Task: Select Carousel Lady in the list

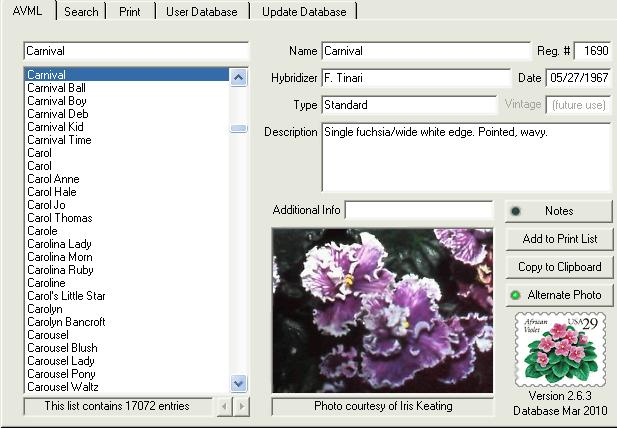Action: [127, 361]
